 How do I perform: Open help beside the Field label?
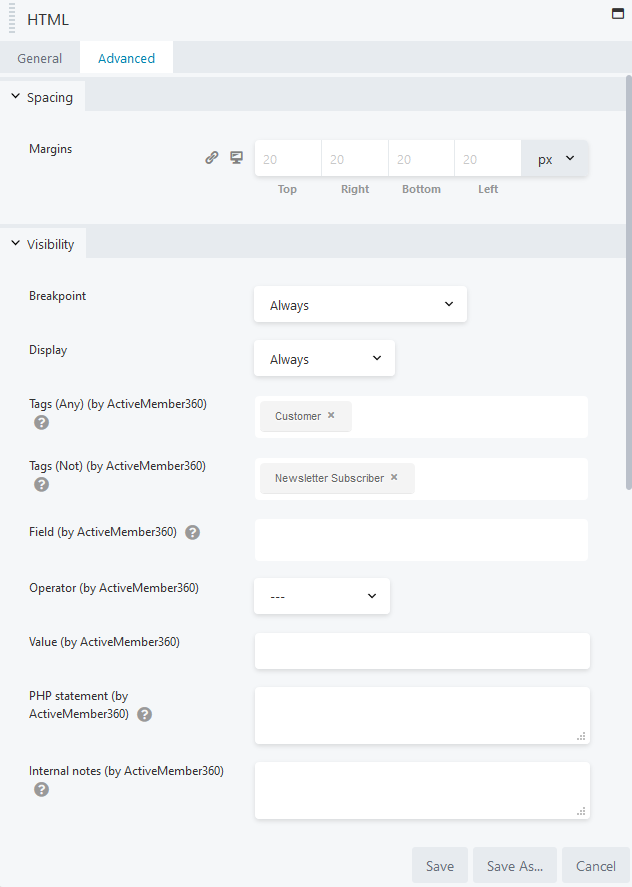tap(192, 532)
